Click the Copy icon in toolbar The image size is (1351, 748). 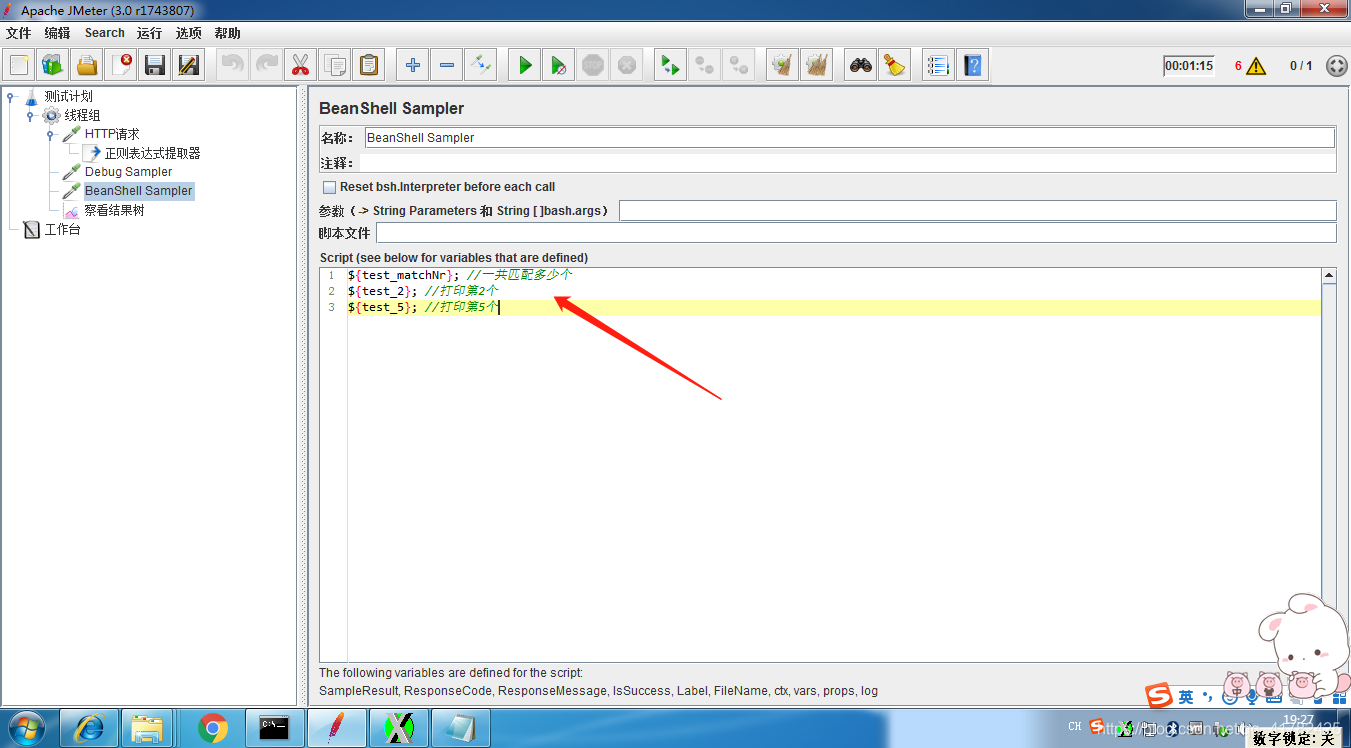tap(335, 66)
